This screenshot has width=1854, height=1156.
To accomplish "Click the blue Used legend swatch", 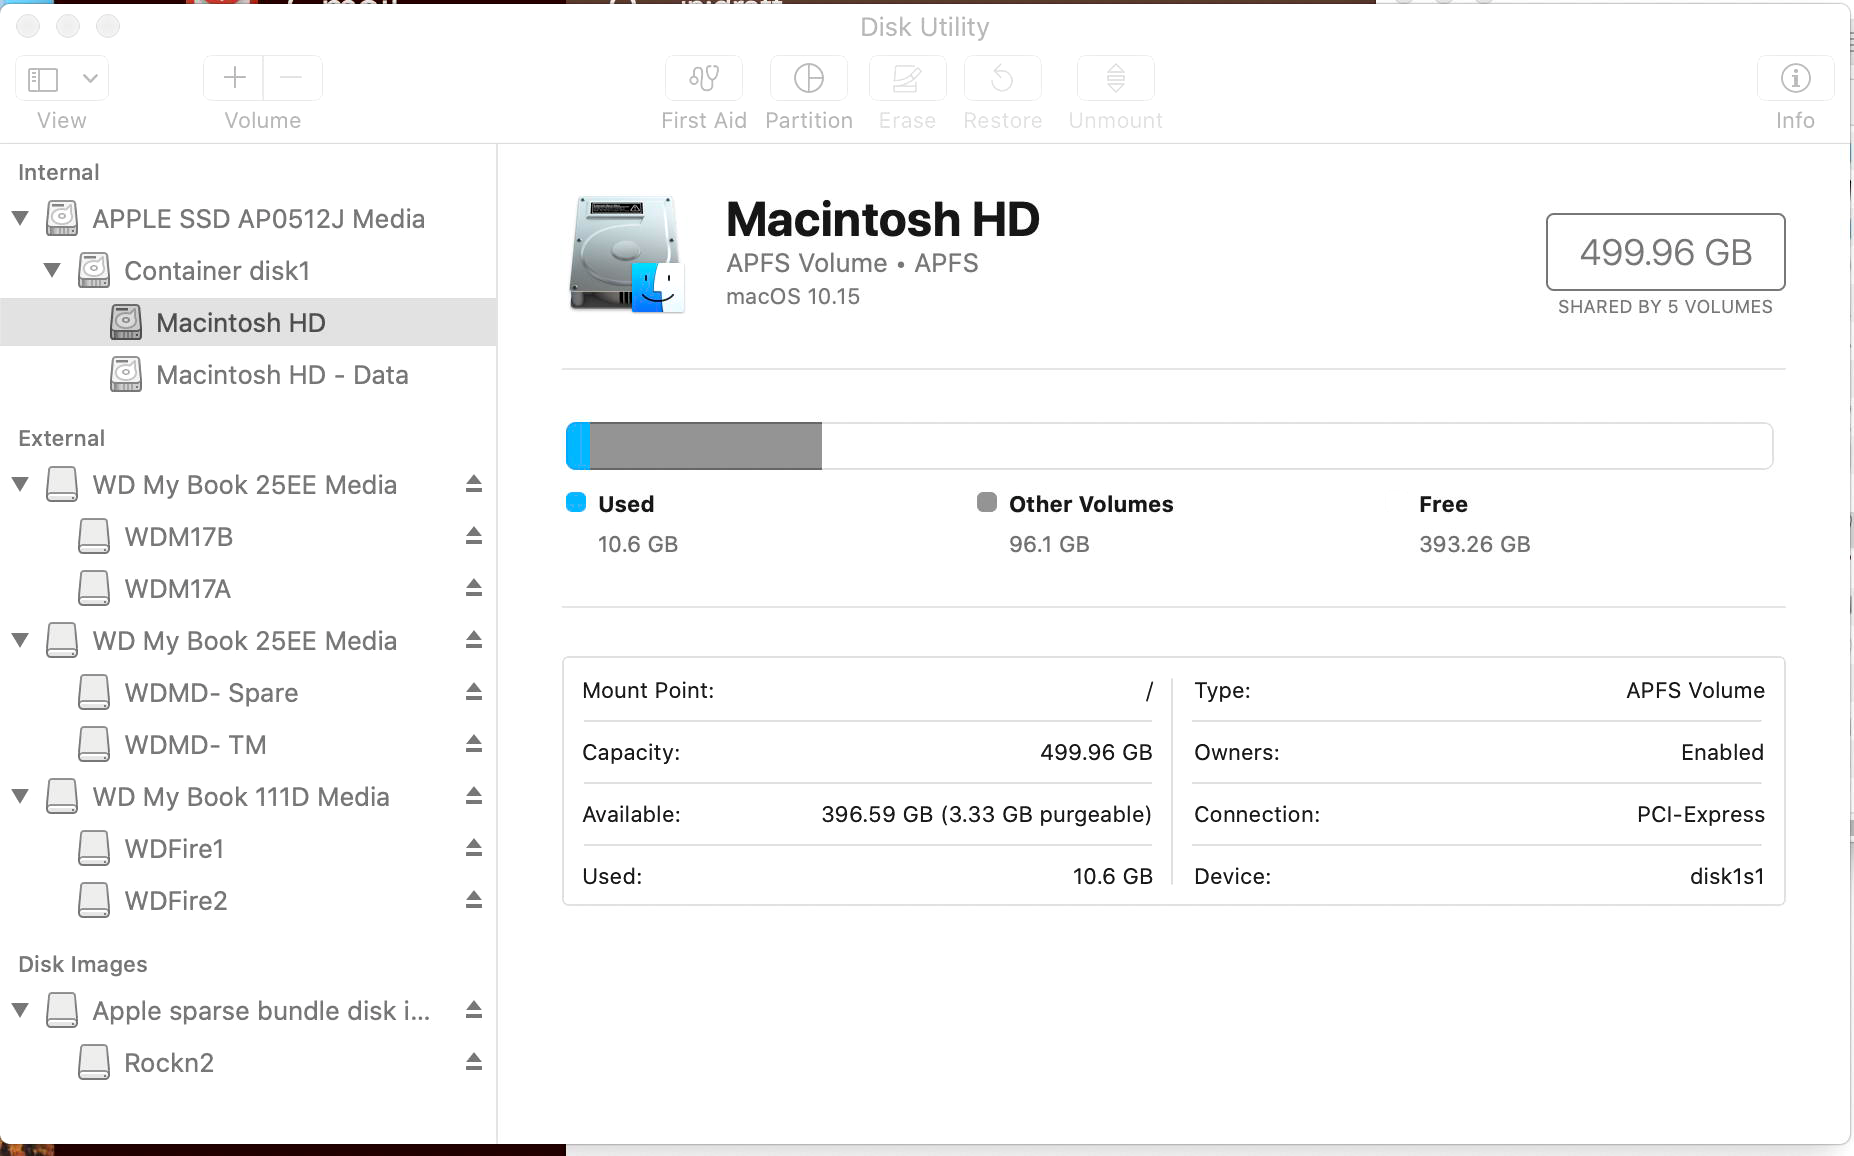I will click(x=576, y=502).
